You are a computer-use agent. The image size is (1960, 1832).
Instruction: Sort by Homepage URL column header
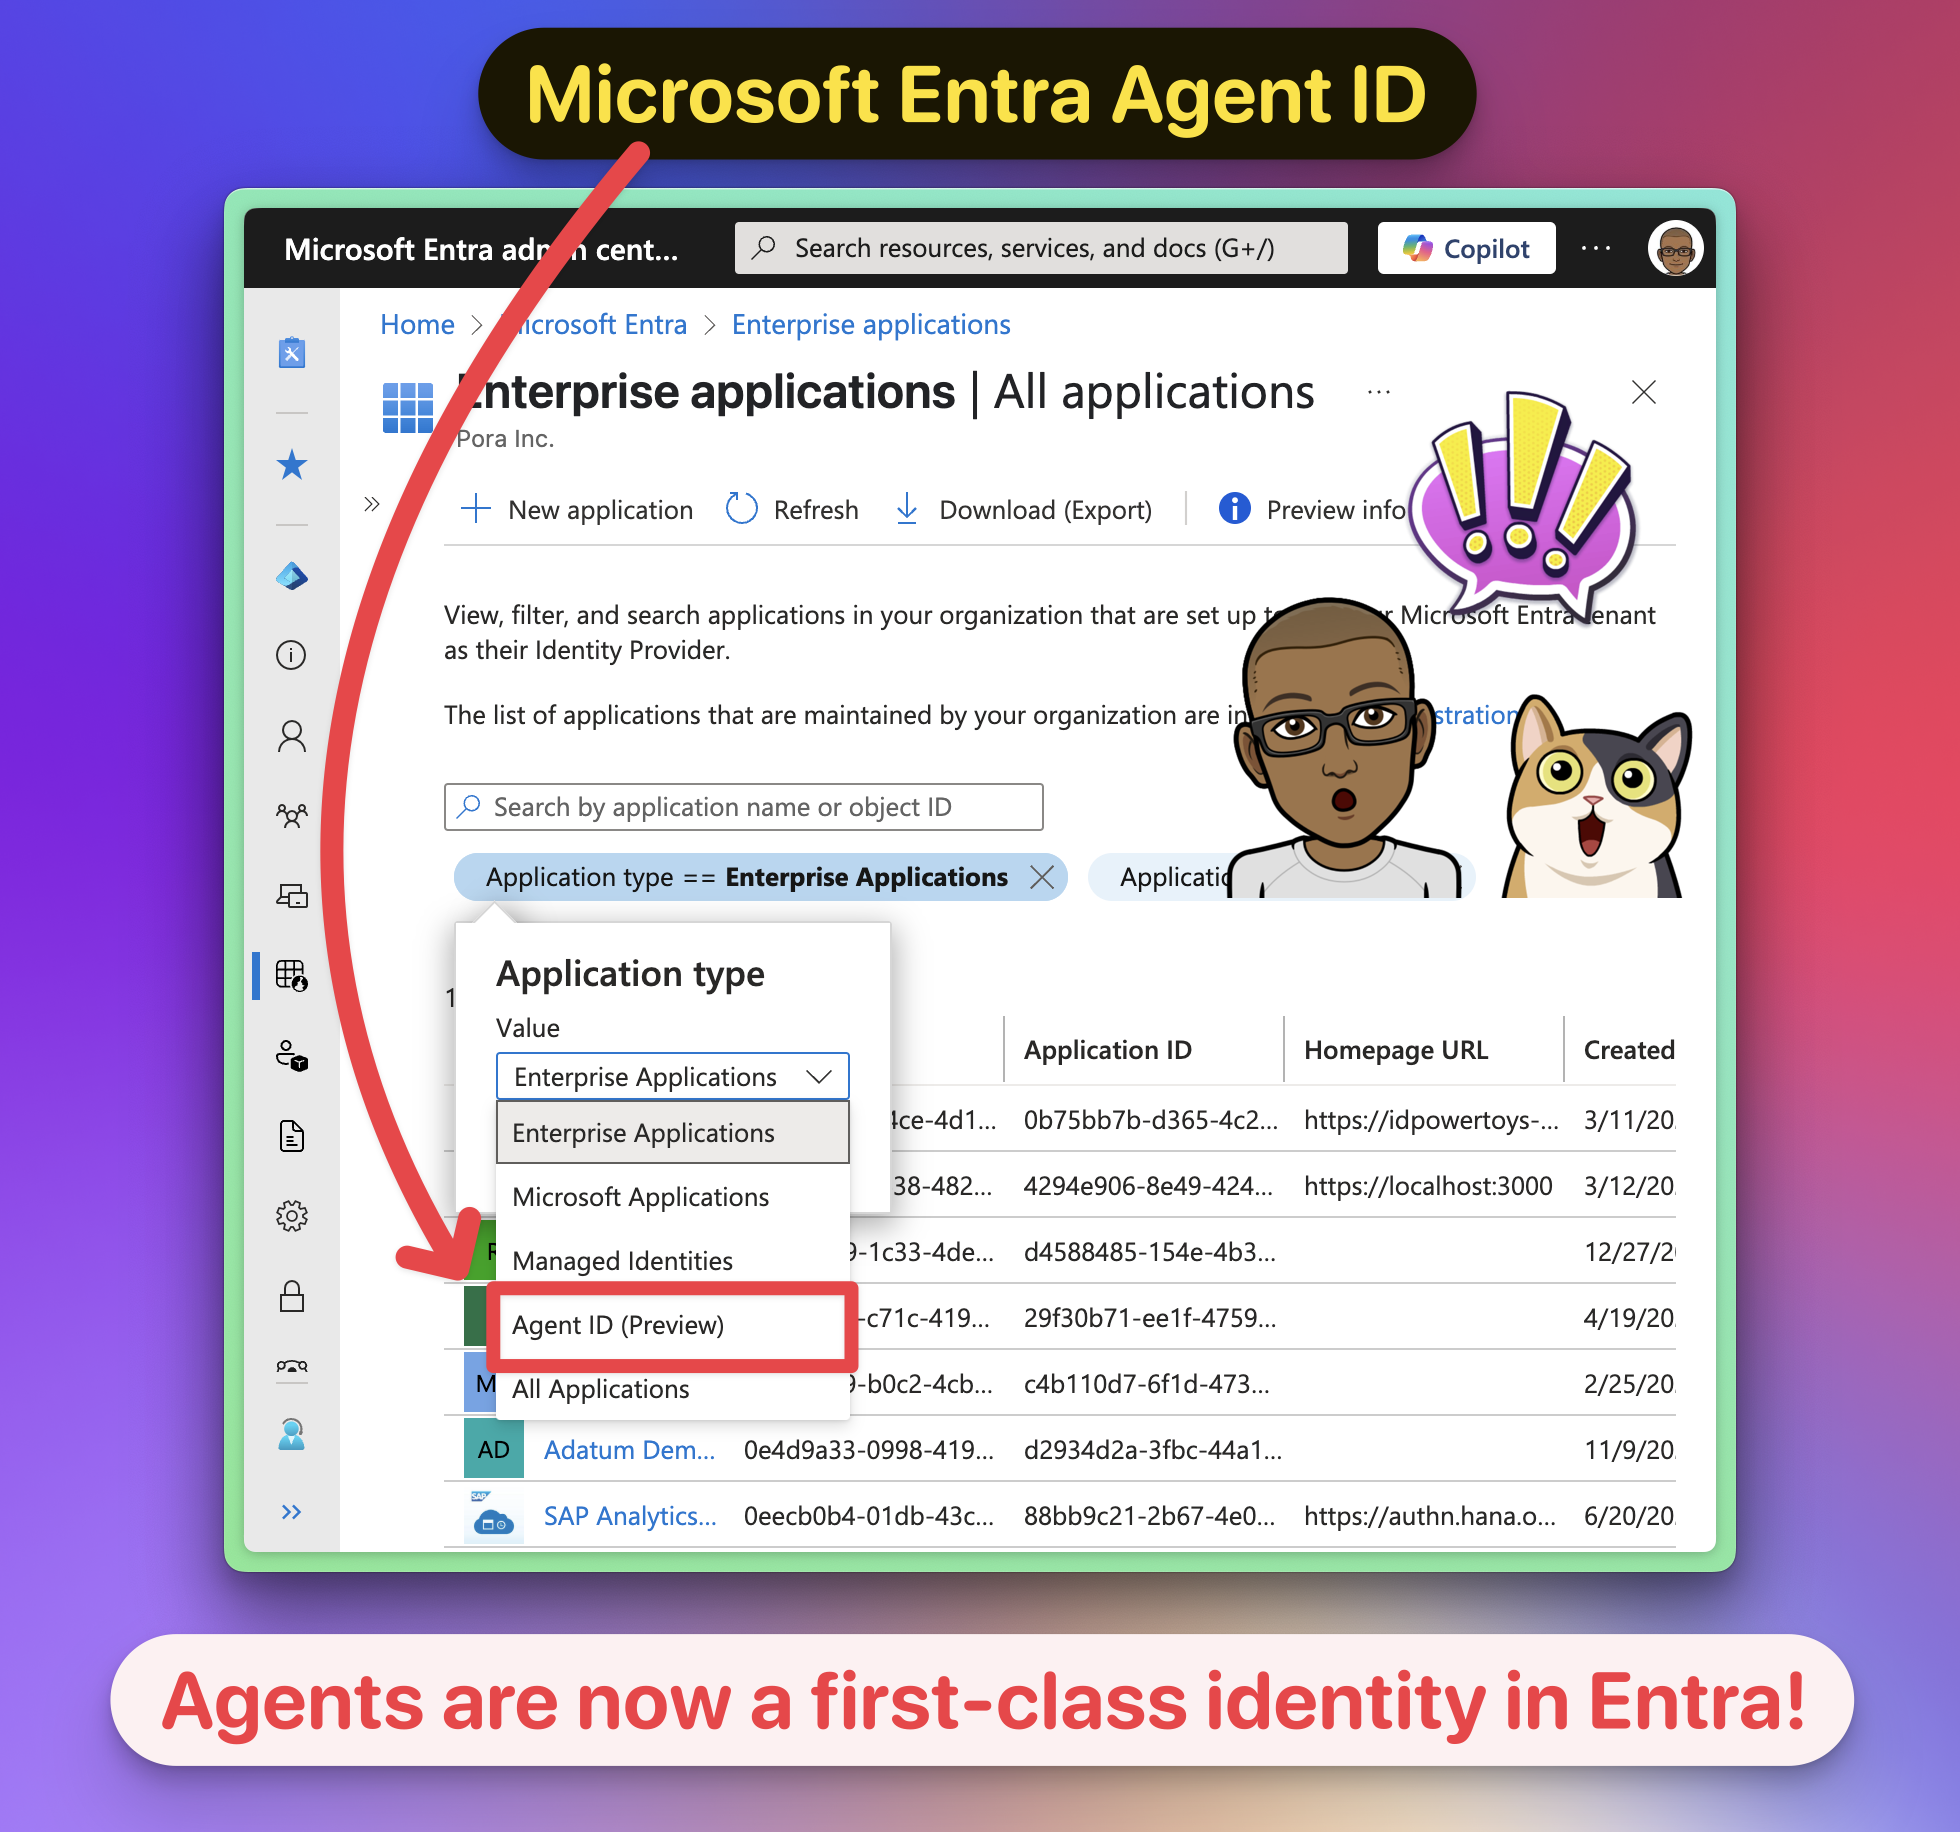(x=1396, y=1050)
